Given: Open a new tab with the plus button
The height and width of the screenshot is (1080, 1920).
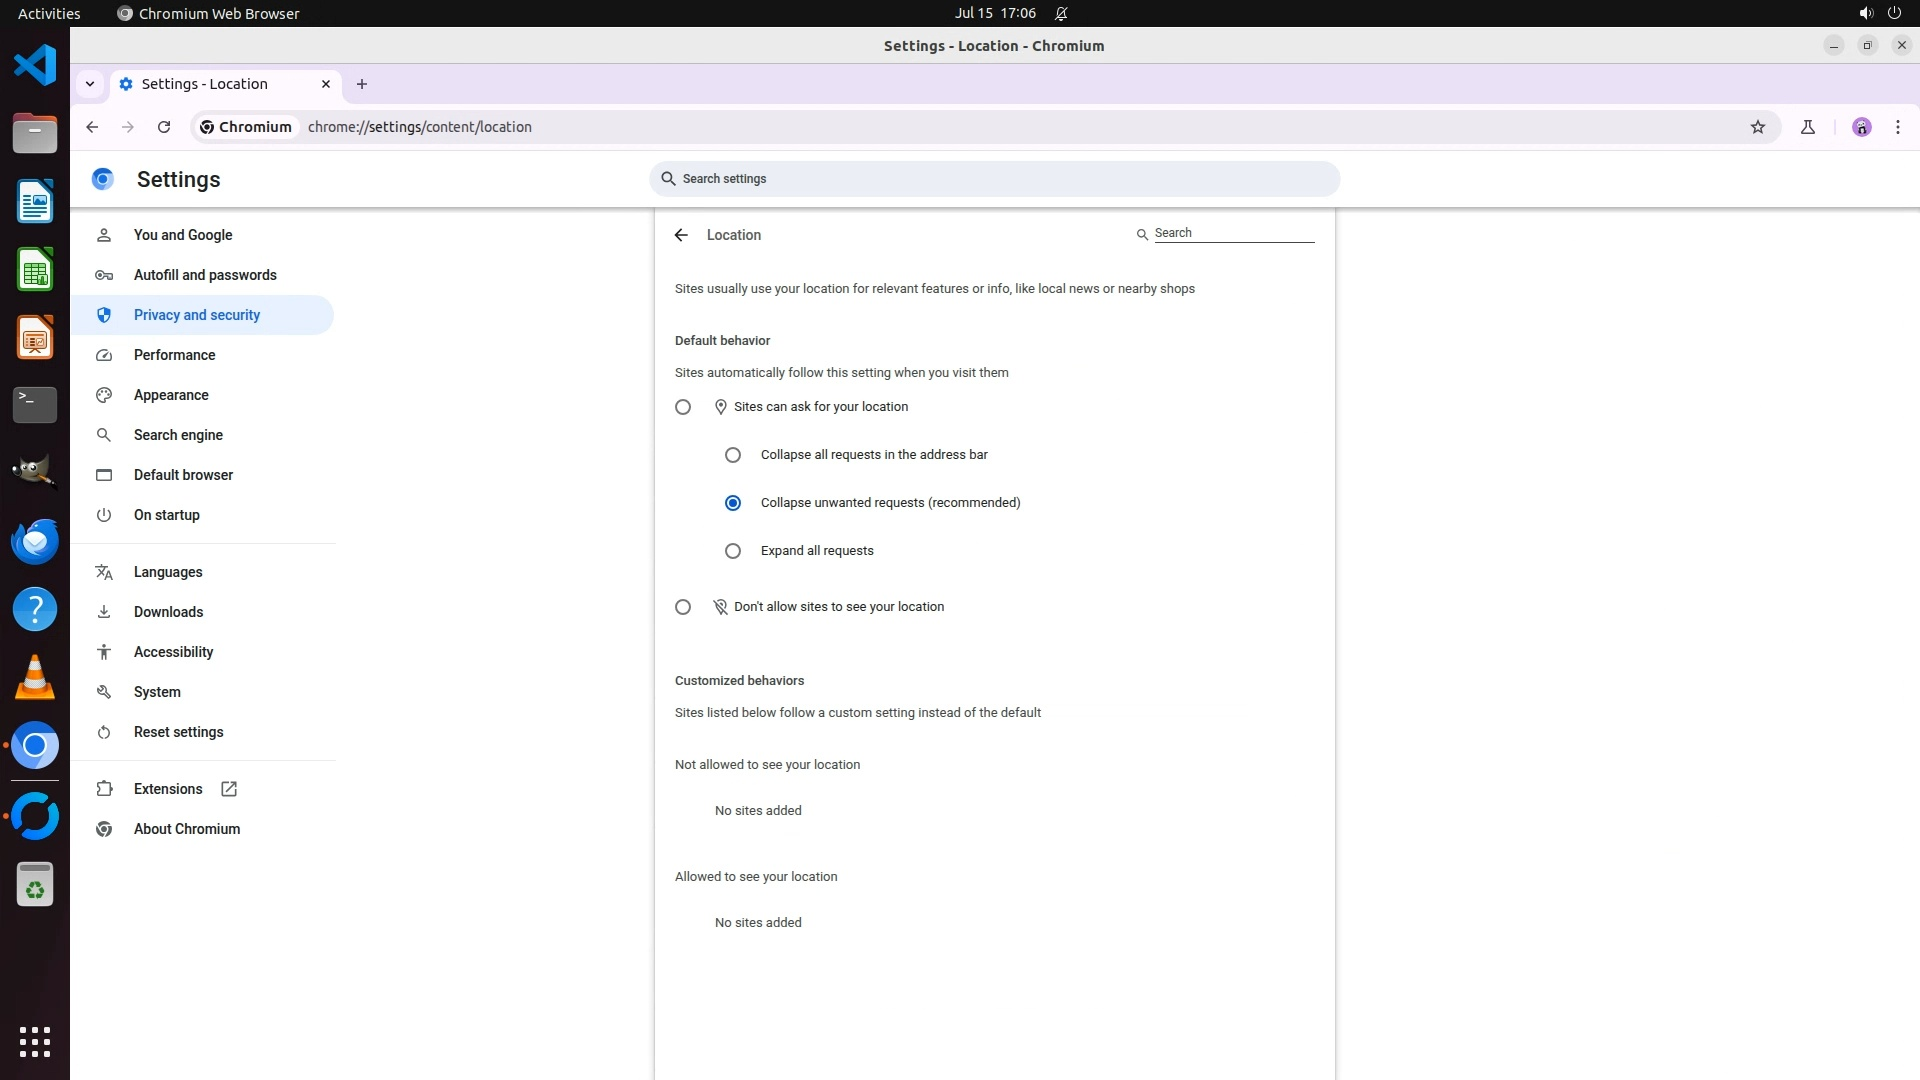Looking at the screenshot, I should pos(362,84).
